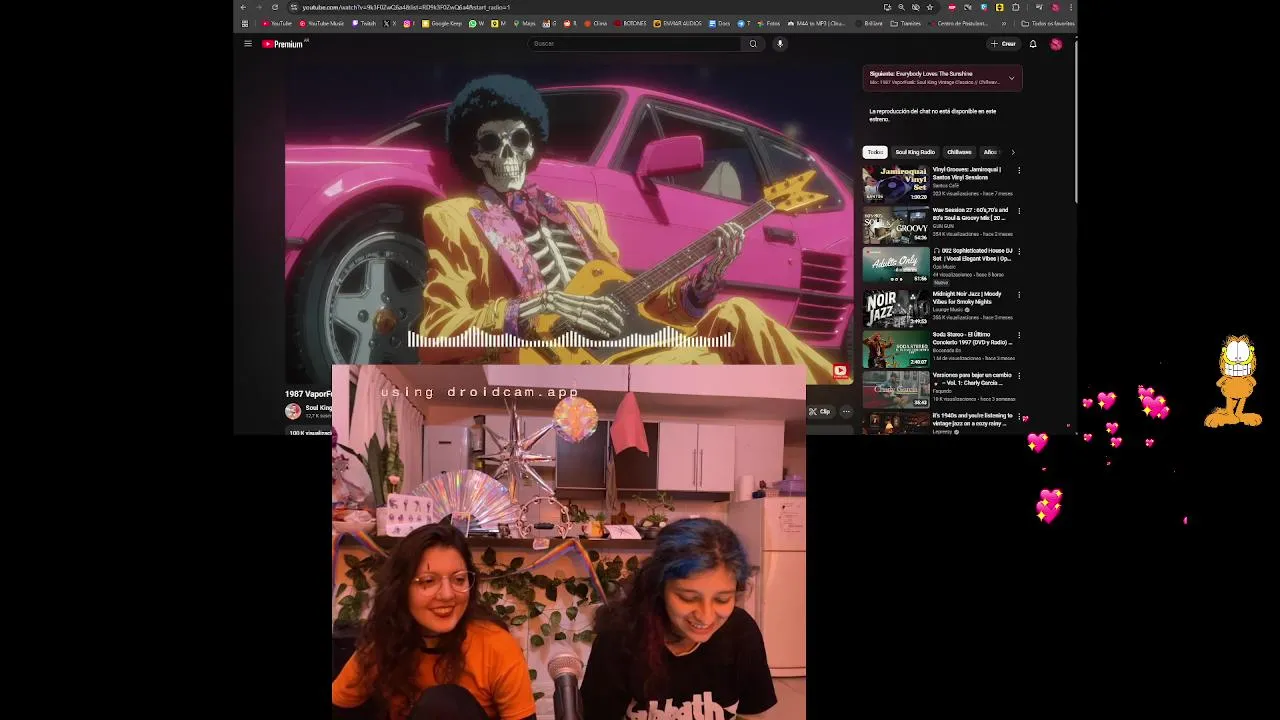Viewport: 1280px width, 720px height.
Task: Open Wav Session 27 video thumbnail
Action: click(x=896, y=225)
